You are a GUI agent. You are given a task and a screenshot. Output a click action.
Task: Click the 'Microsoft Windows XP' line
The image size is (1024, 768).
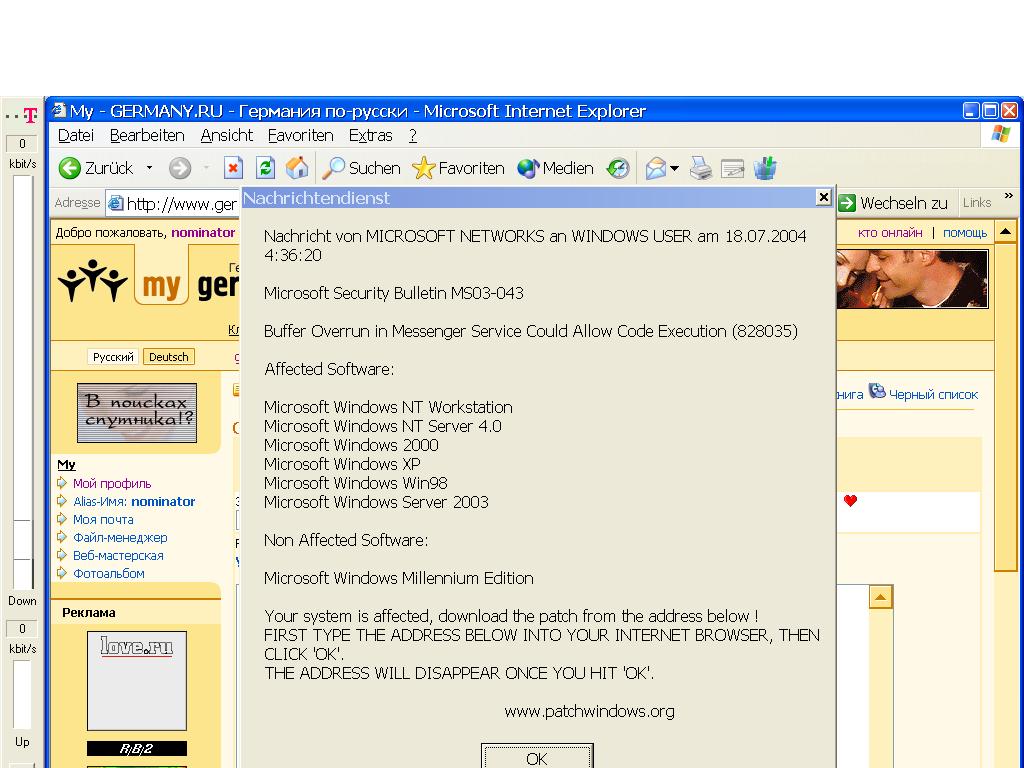click(342, 464)
